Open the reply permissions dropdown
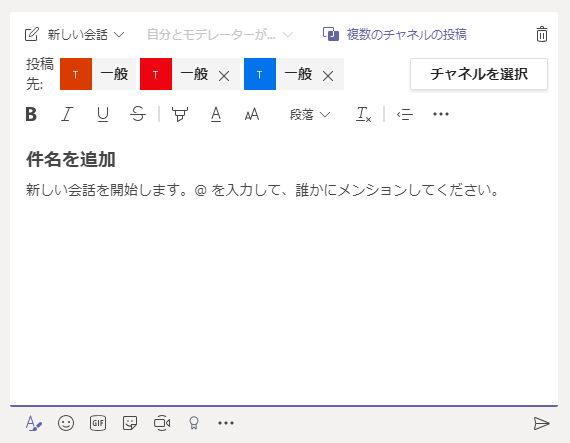570x443 pixels. tap(220, 35)
